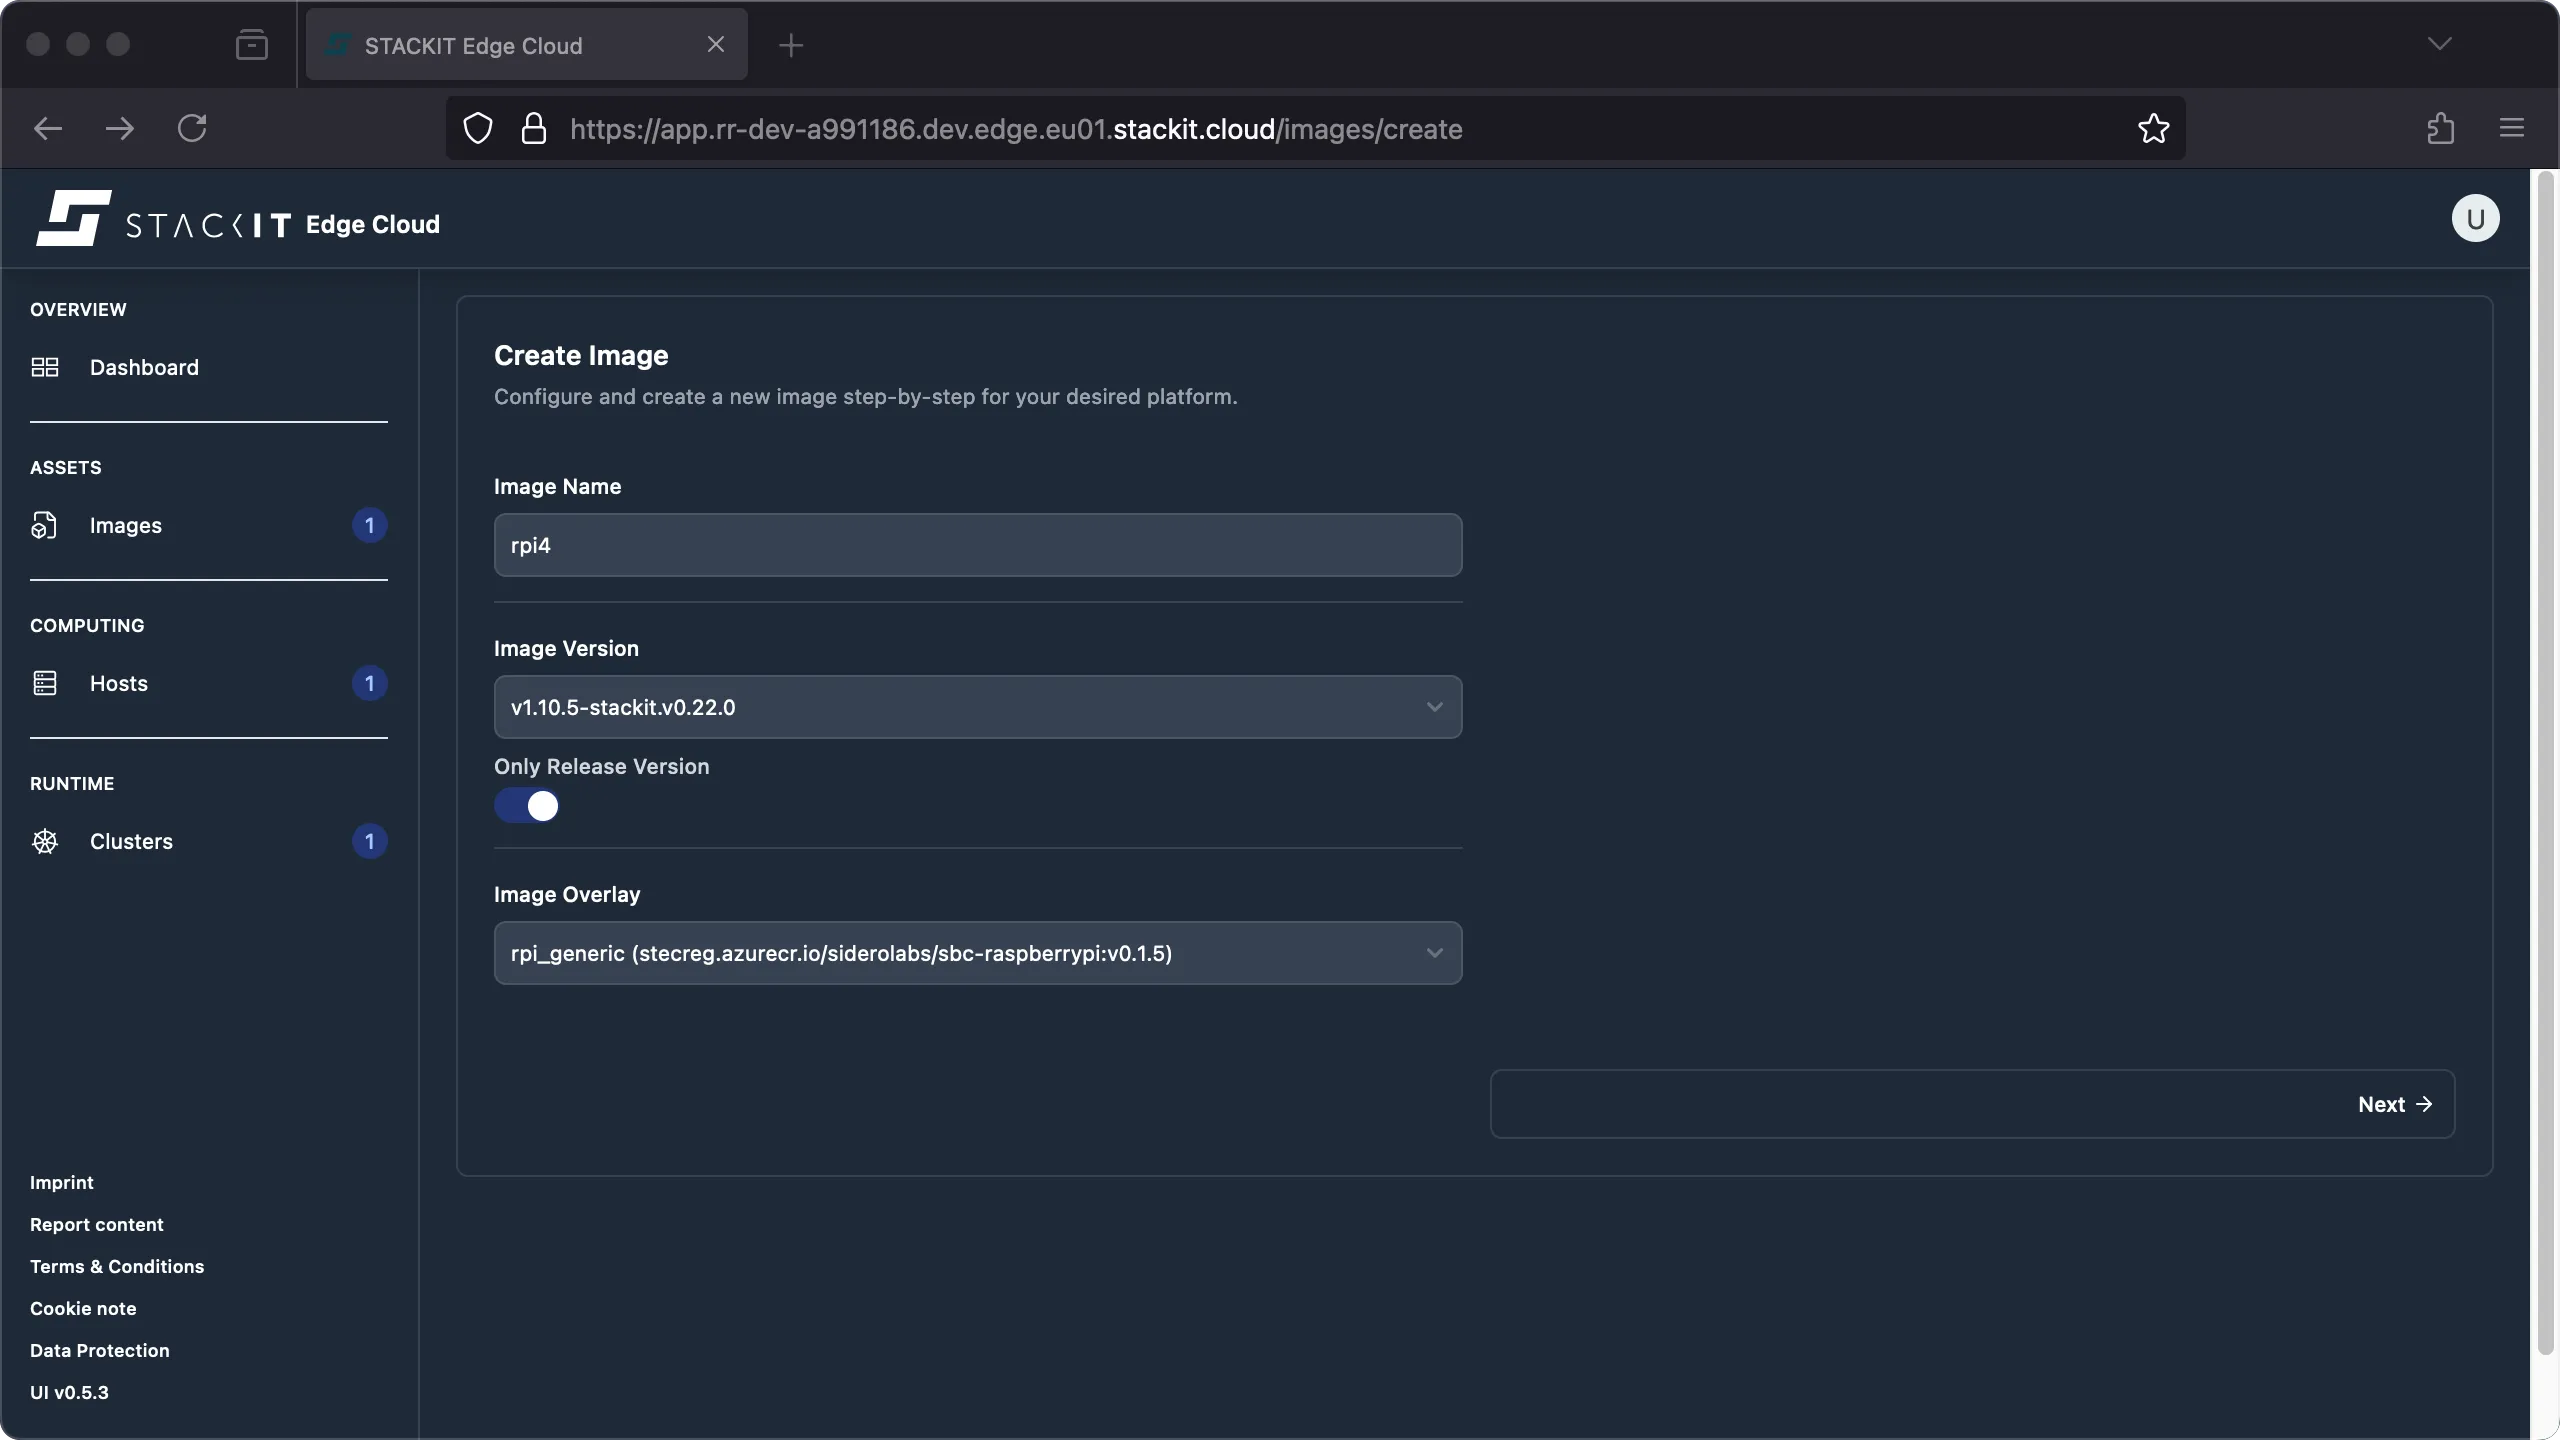Open the tab list chevron dropdown
The image size is (2560, 1440).
pyautogui.click(x=2440, y=44)
